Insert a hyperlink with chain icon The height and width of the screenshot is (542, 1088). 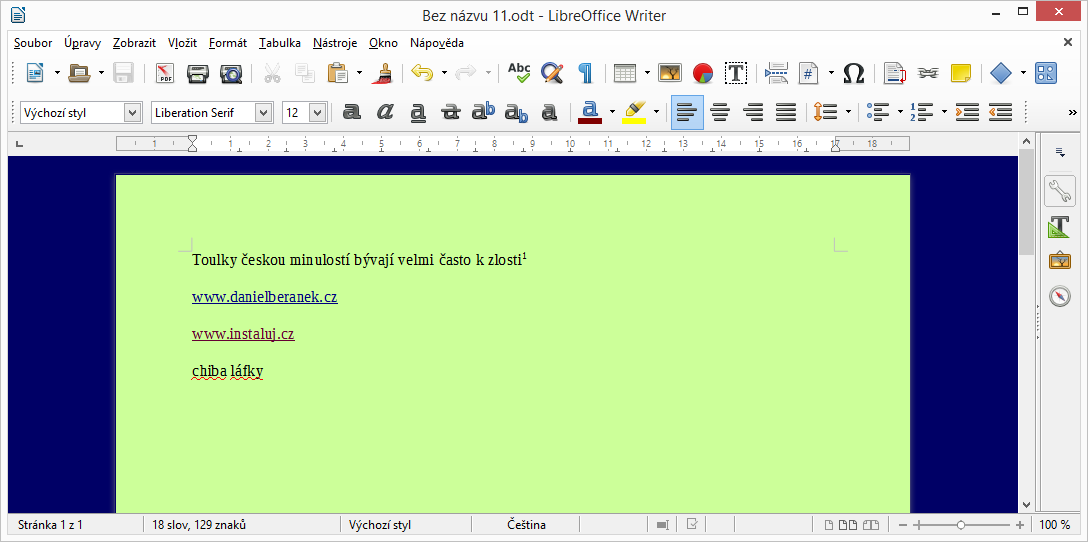[x=928, y=73]
